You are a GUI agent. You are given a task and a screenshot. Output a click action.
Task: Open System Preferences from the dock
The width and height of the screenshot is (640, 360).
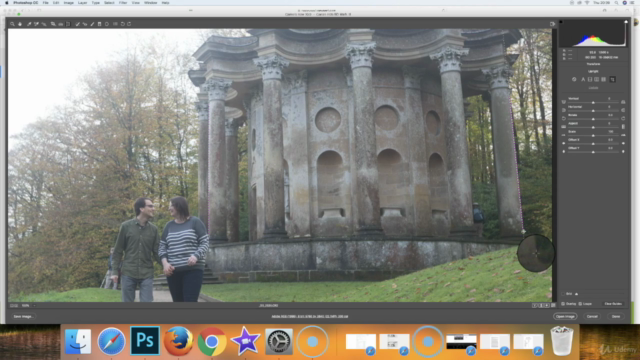(x=279, y=341)
